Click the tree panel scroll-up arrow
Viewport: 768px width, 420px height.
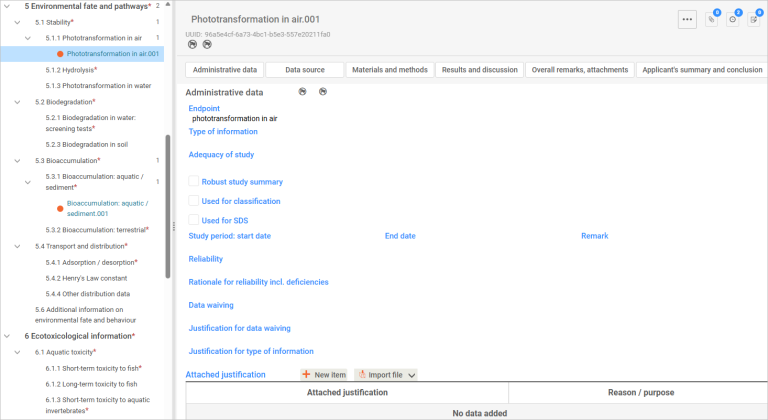click(x=168, y=4)
